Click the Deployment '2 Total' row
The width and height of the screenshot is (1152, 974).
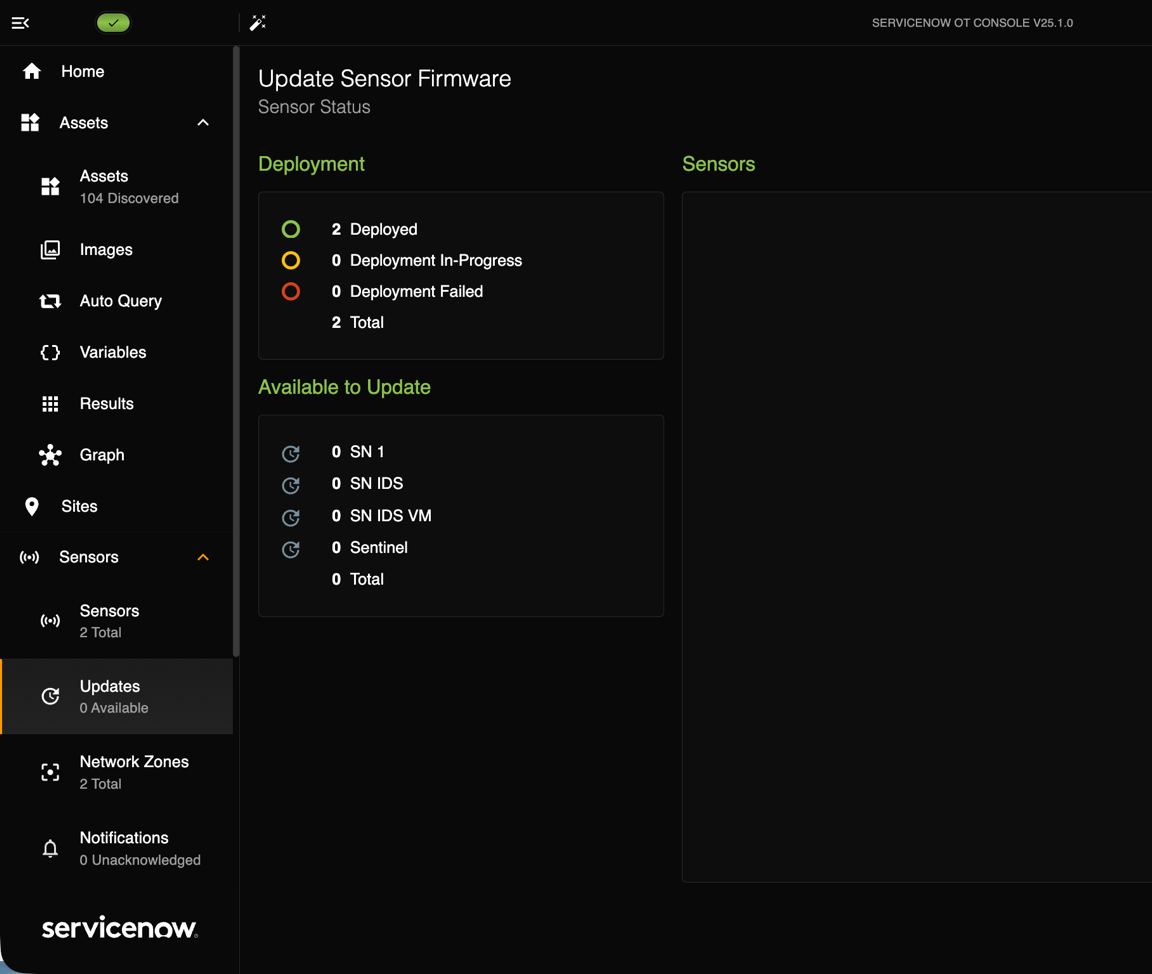[358, 322]
